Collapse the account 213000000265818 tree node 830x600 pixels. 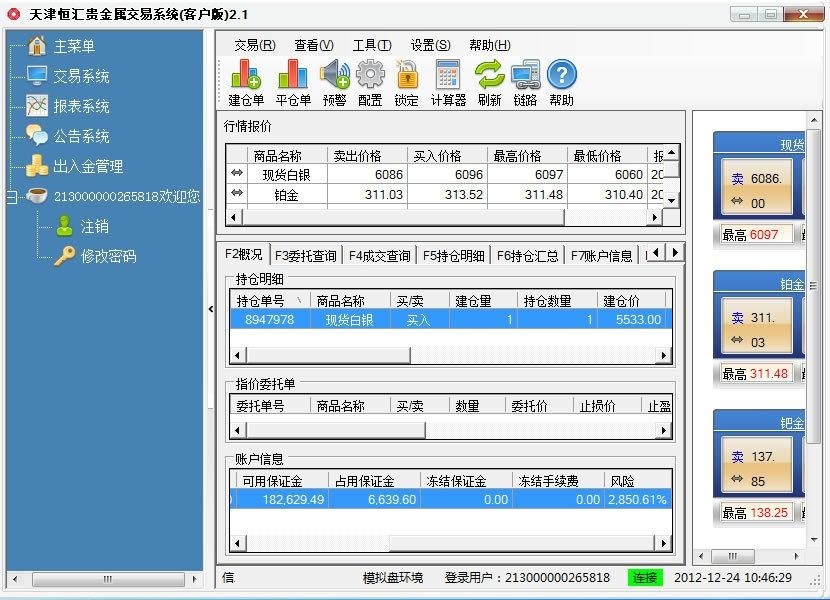[12, 197]
